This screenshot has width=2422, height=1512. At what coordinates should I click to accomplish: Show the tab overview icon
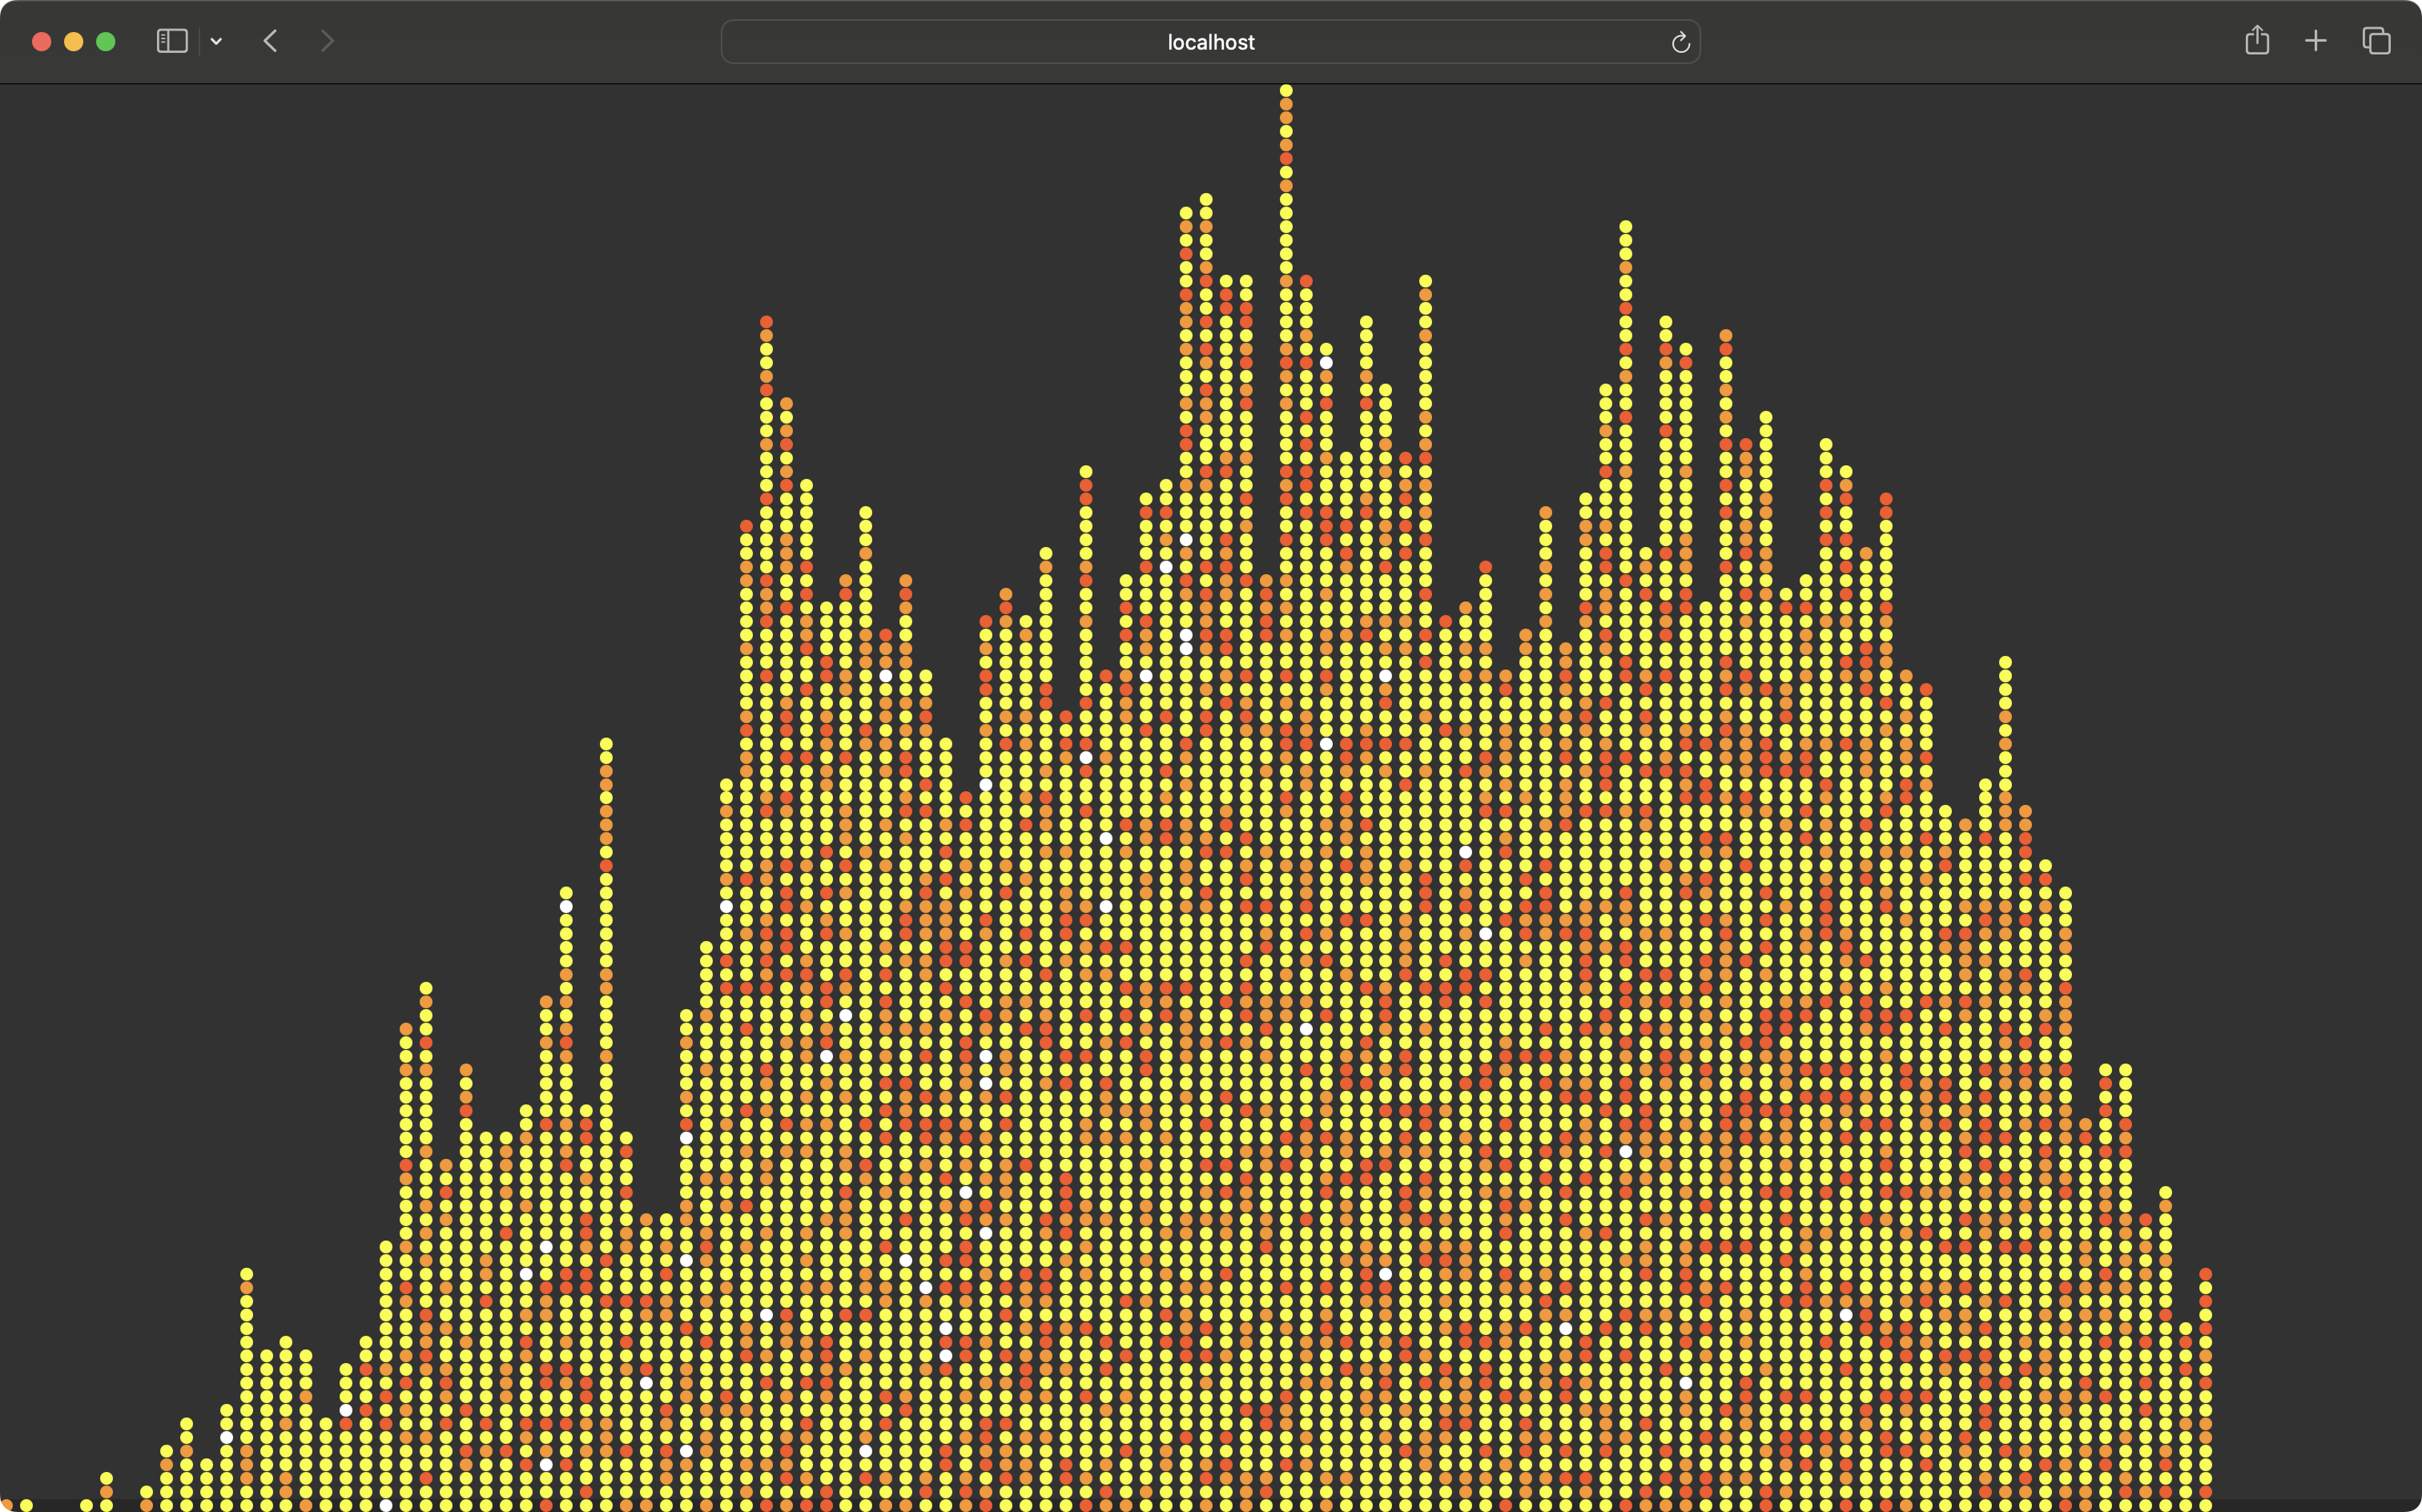pos(2376,41)
